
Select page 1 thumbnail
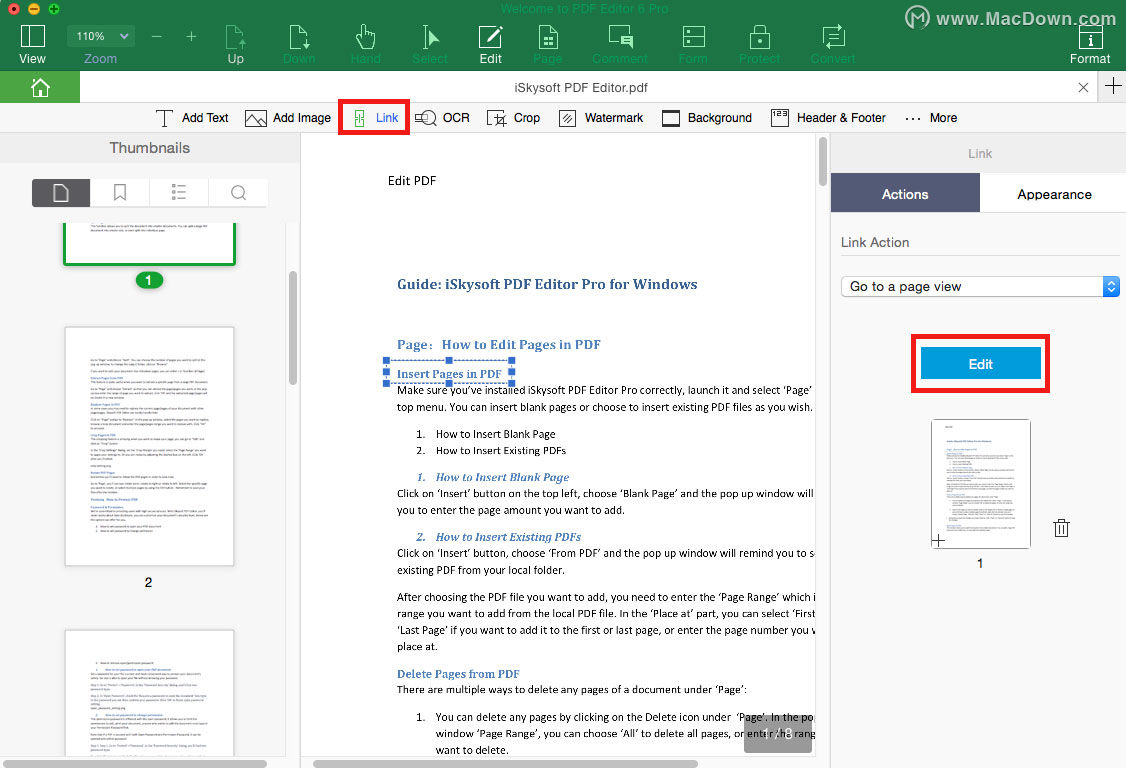(x=149, y=244)
